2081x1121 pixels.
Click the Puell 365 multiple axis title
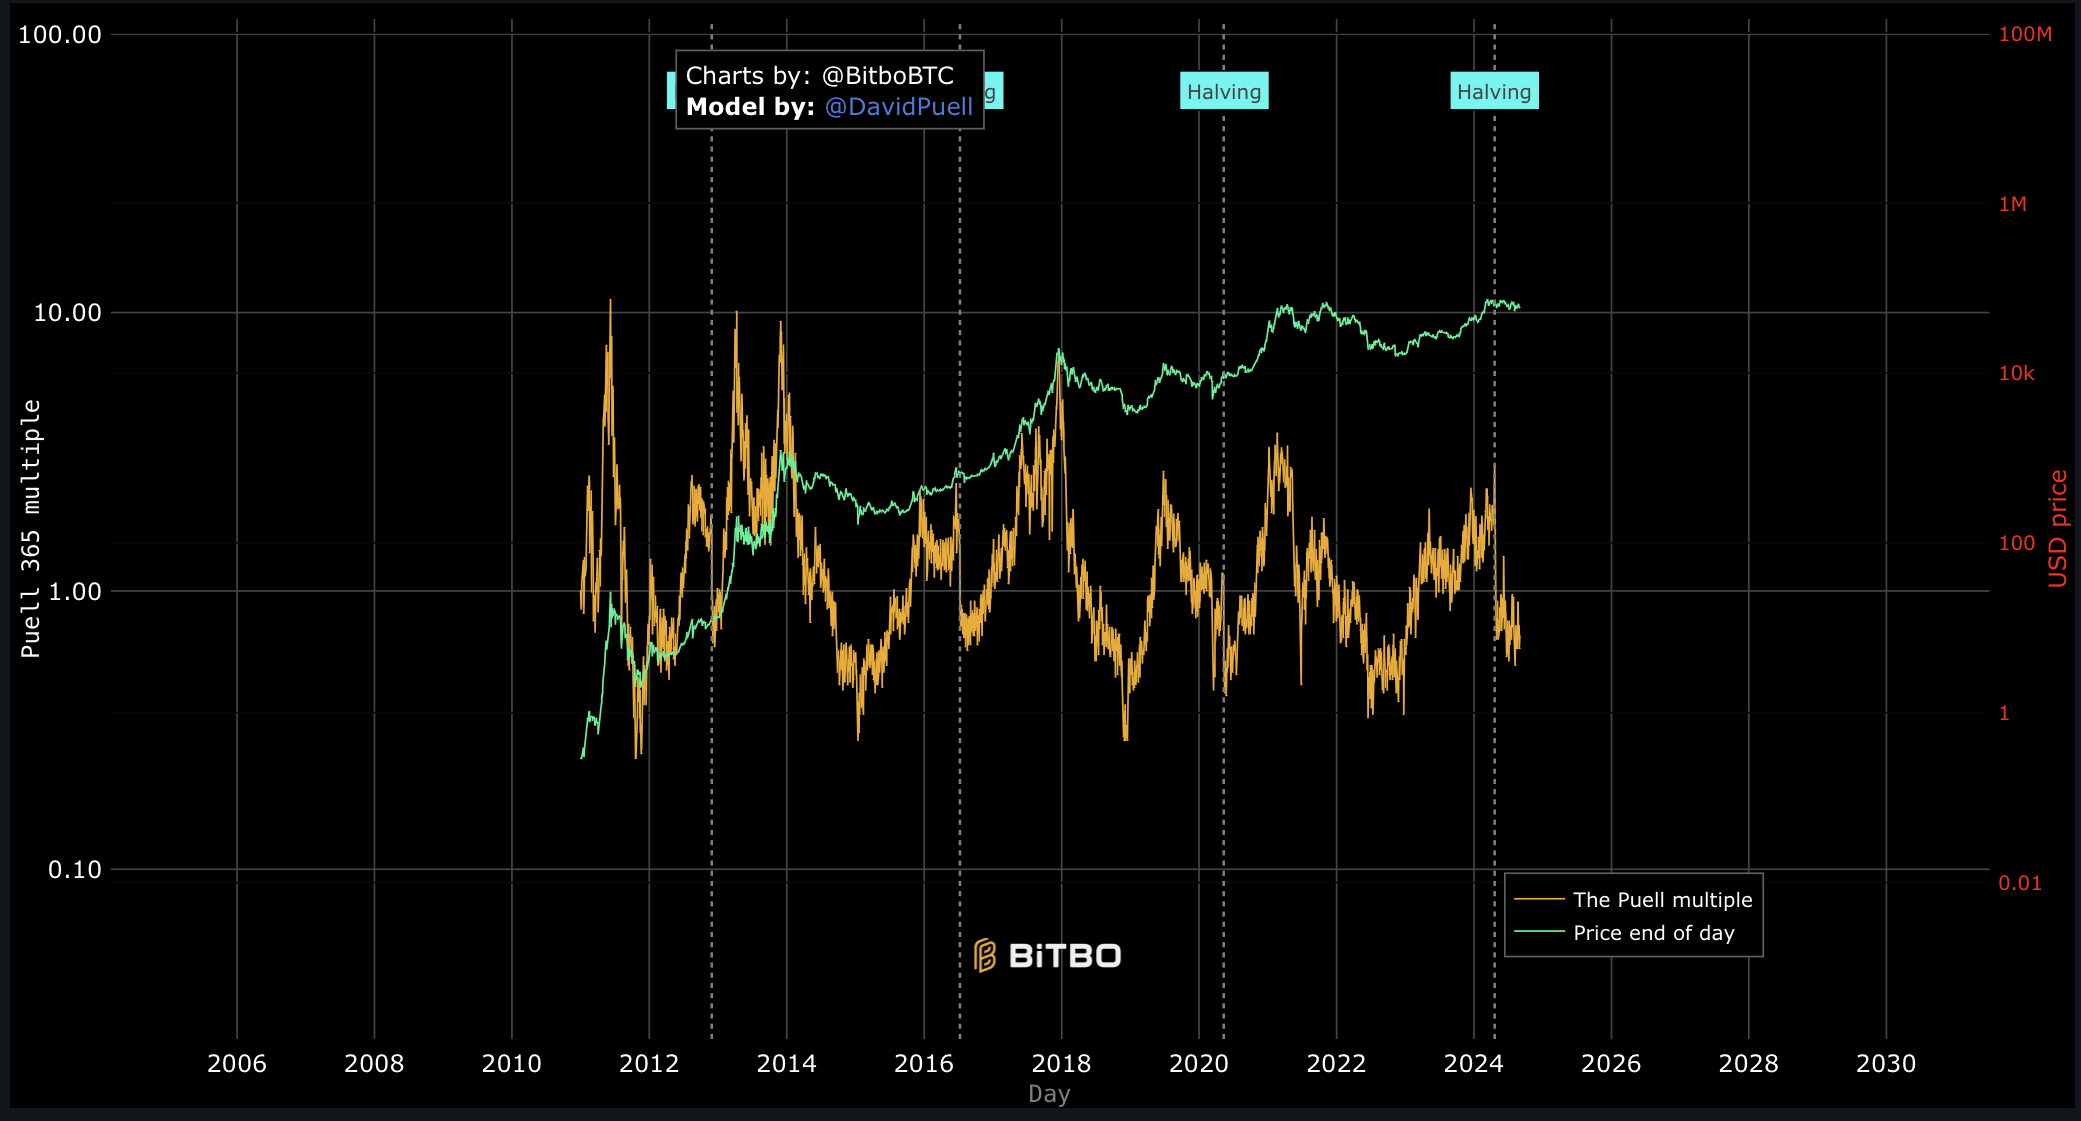(x=31, y=528)
